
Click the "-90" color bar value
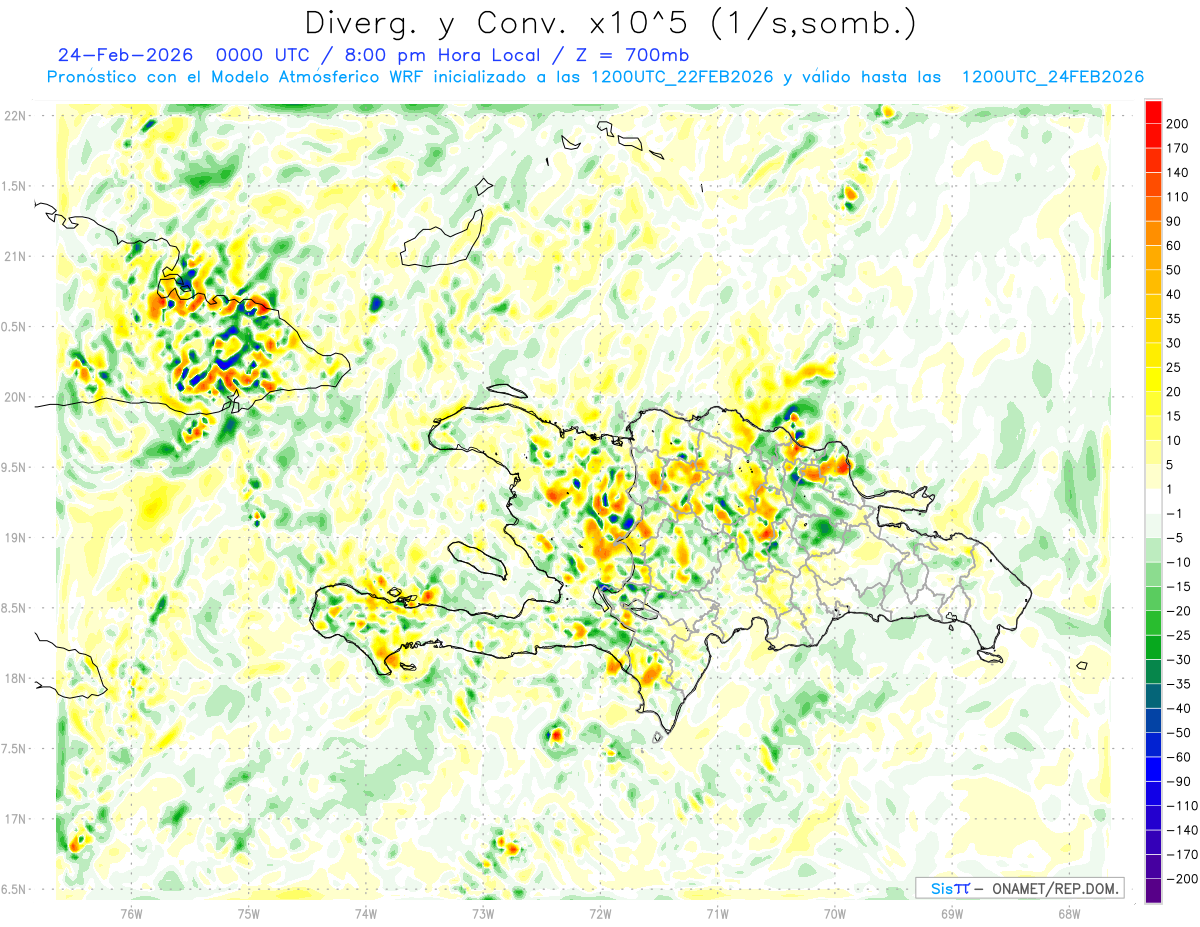[1178, 781]
